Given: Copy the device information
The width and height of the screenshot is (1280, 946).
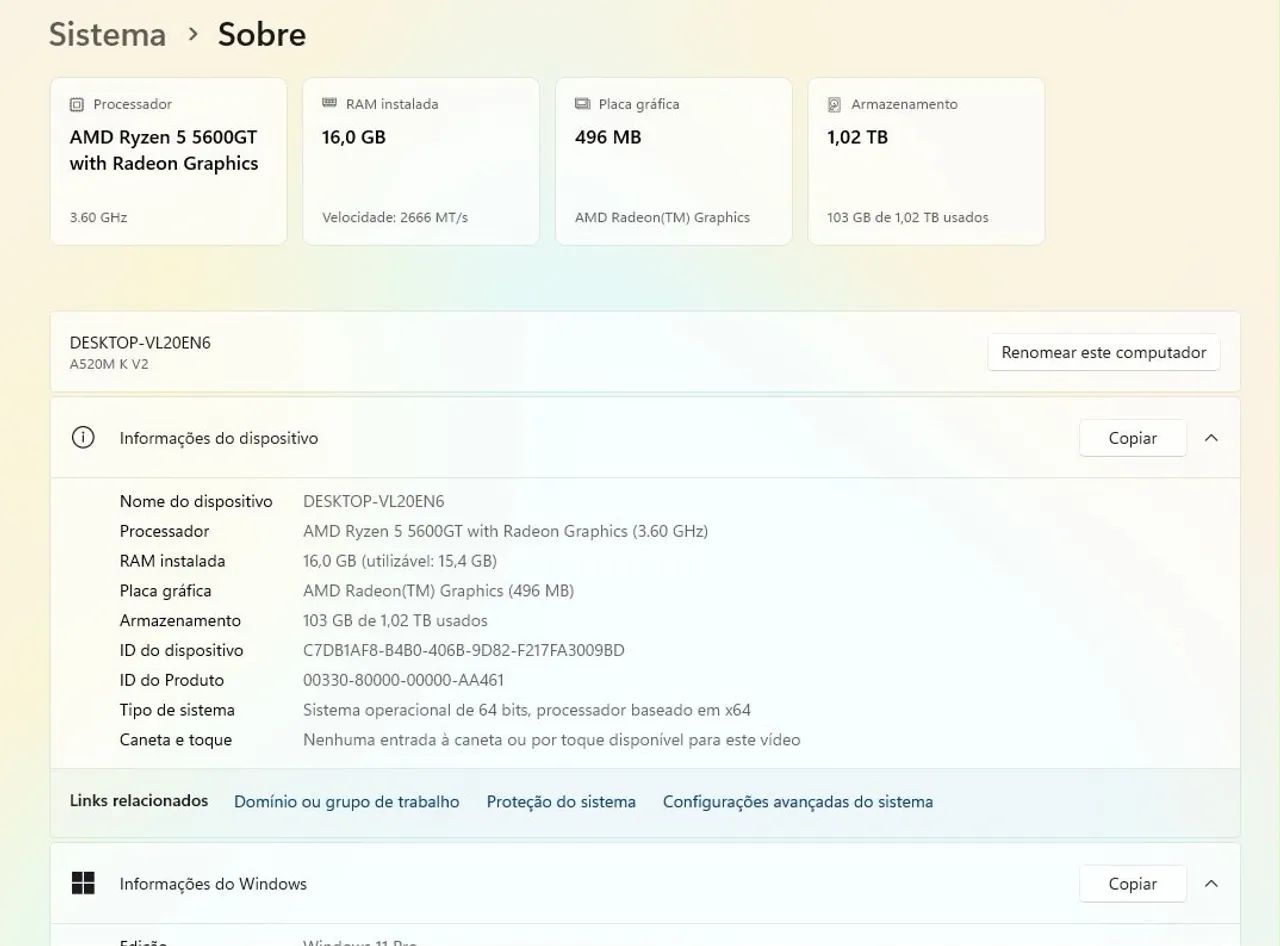Looking at the screenshot, I should 1133,438.
